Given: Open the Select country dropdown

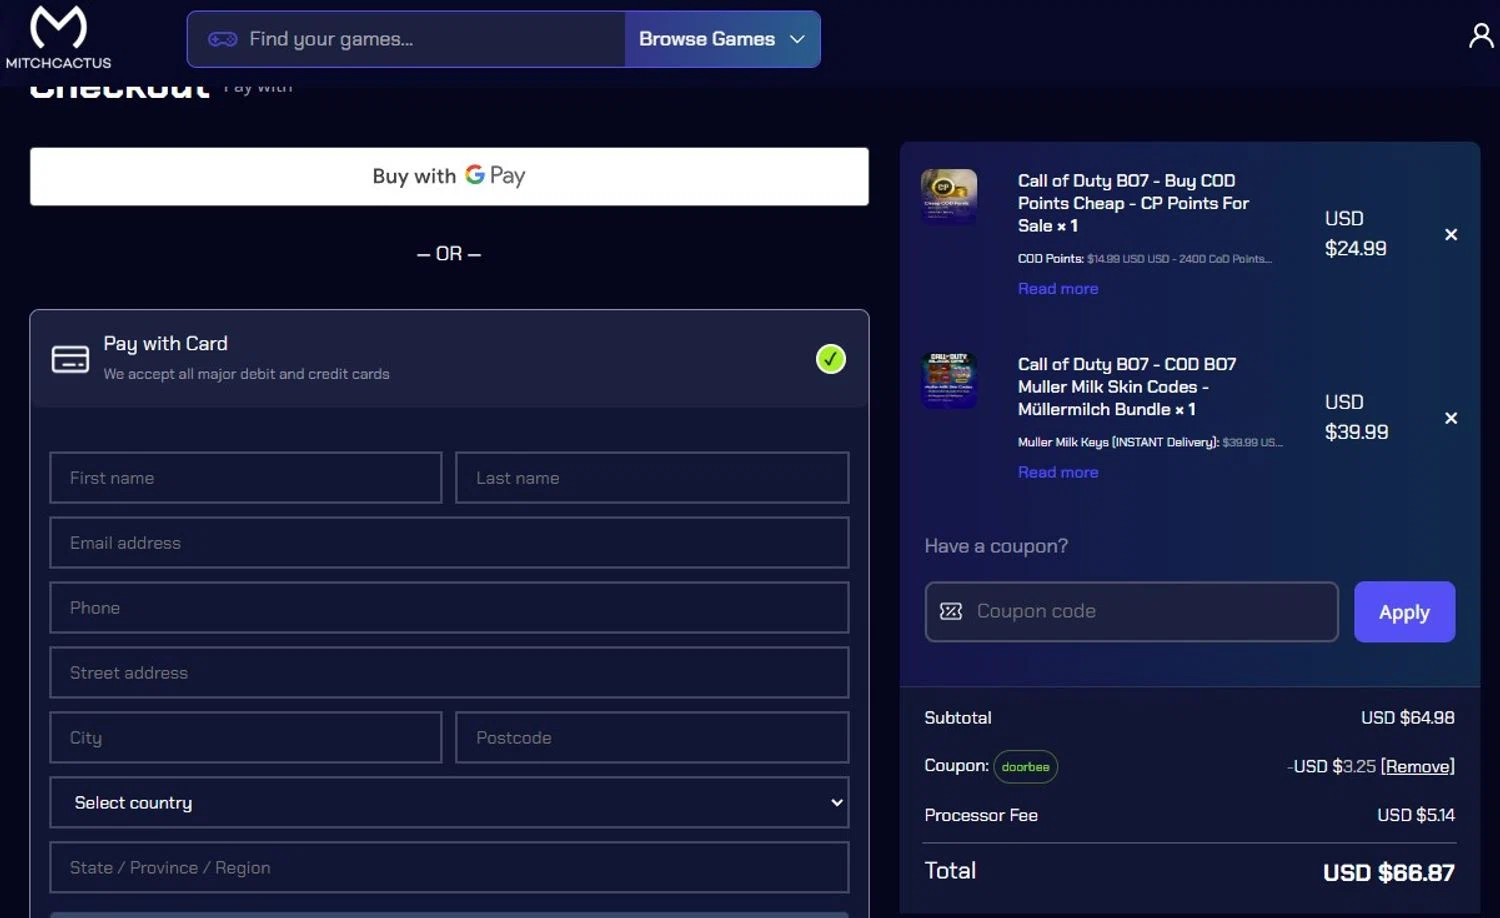Looking at the screenshot, I should tap(449, 802).
